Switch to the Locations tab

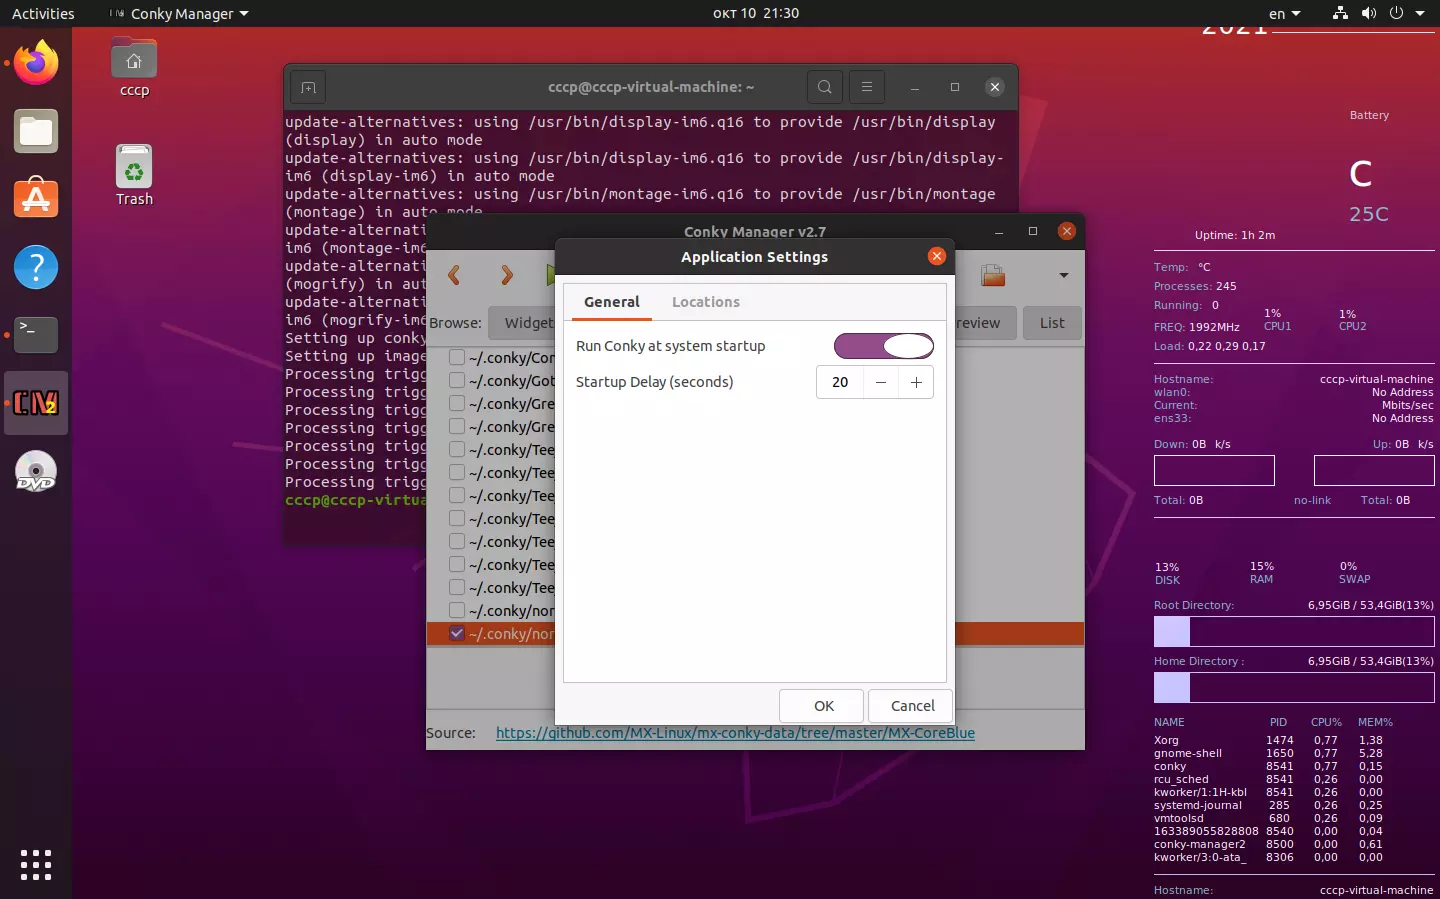(705, 302)
